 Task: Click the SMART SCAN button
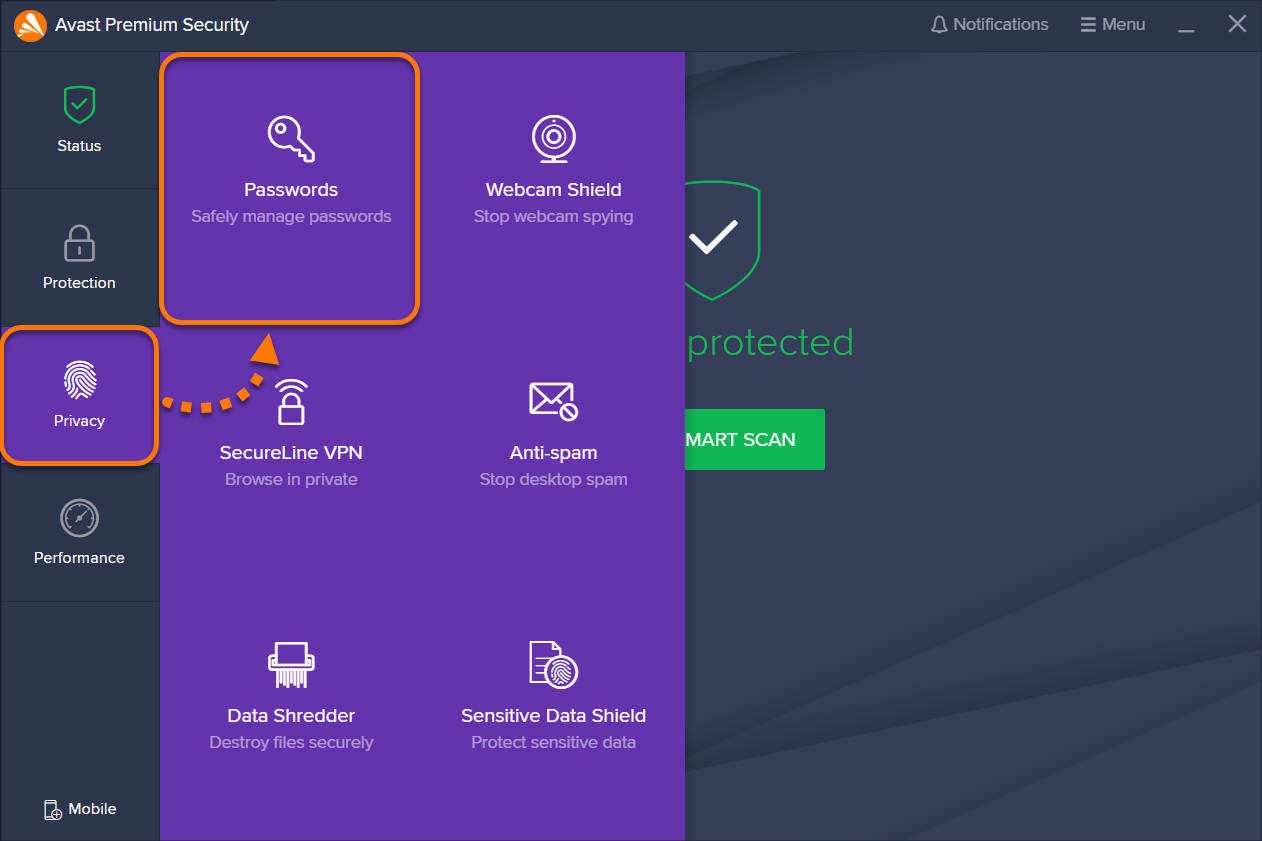click(755, 439)
